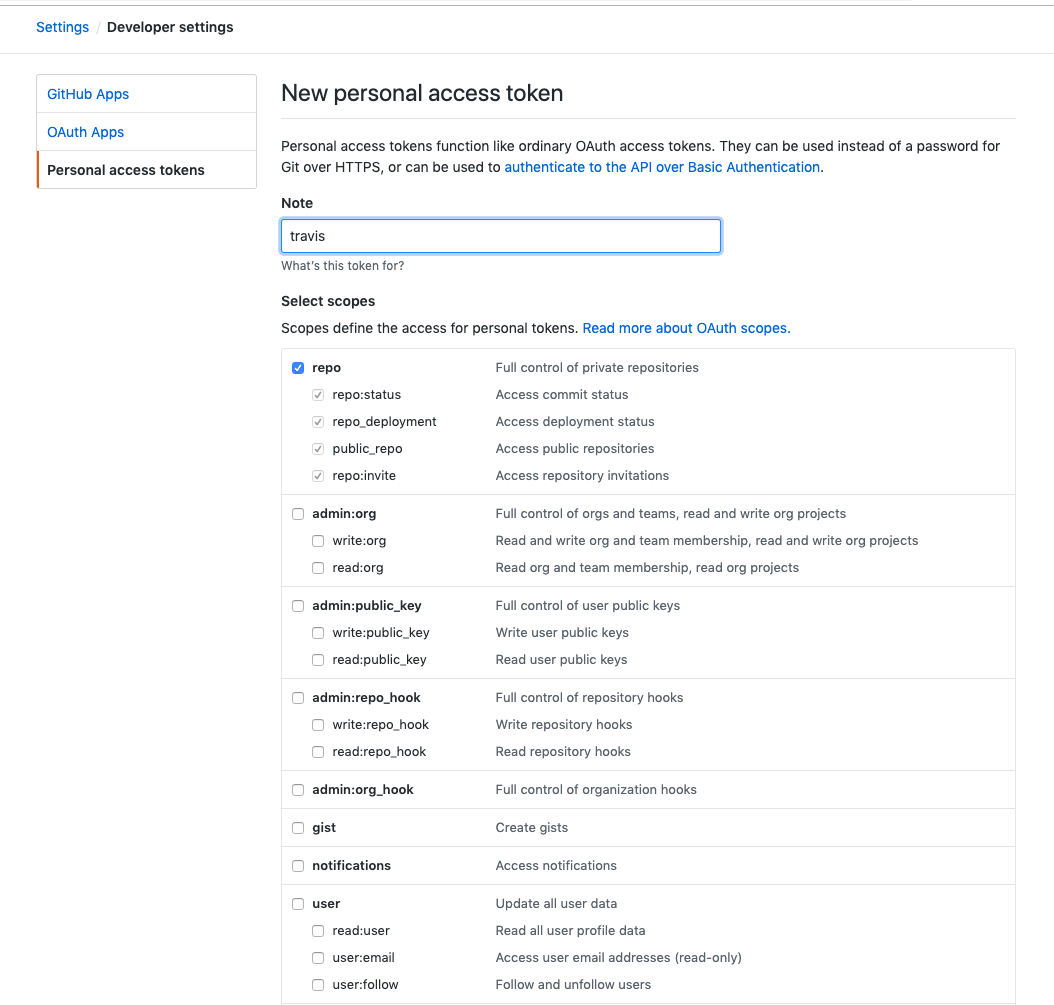Go to Settings breadcrumb link
1054x1005 pixels.
(x=62, y=27)
